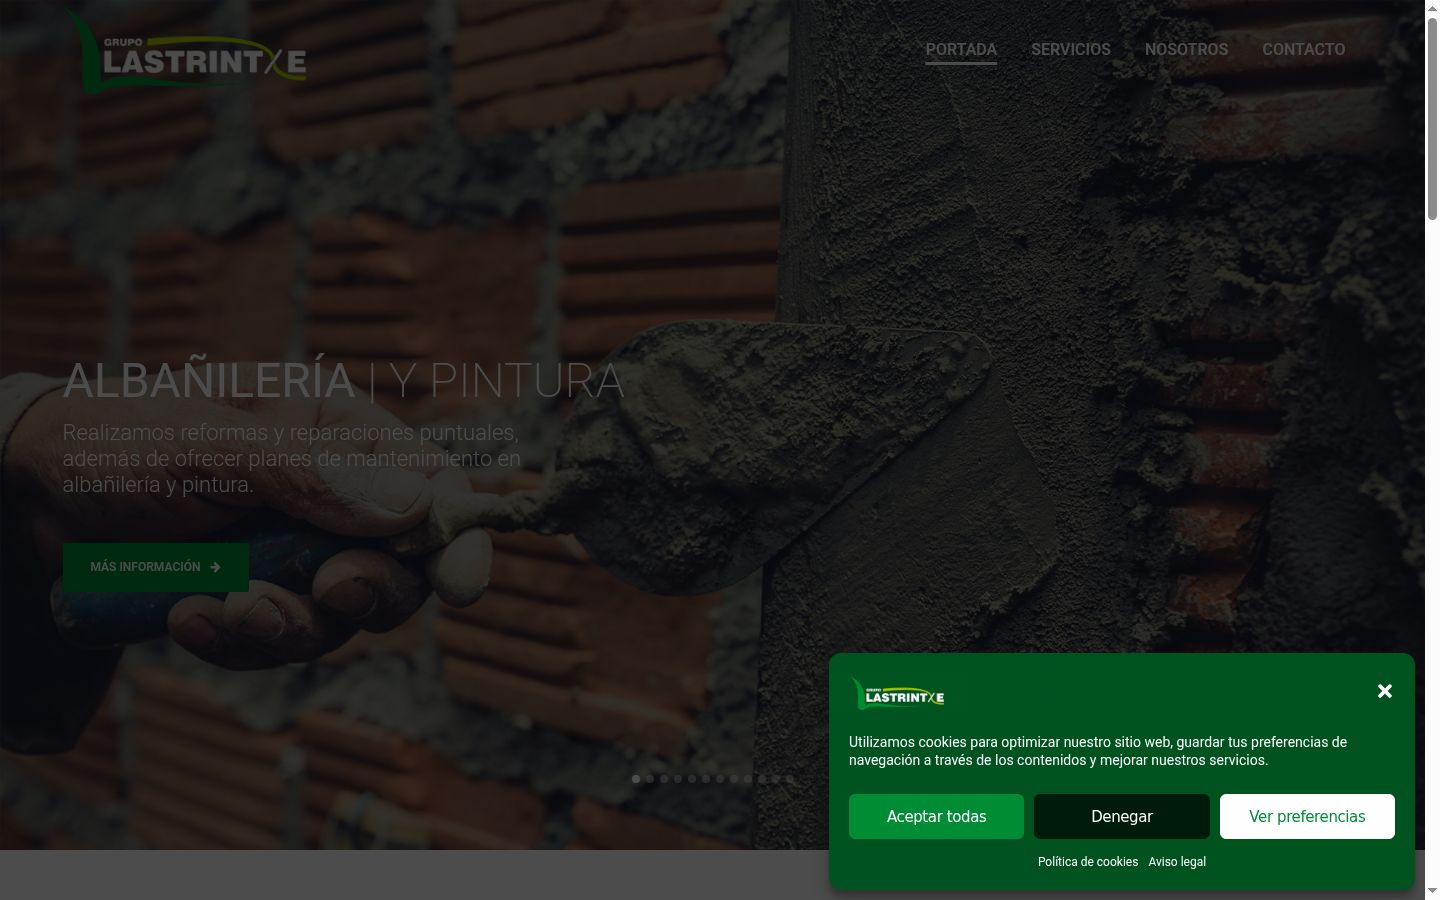Click the MÁS INFORMACIÓN button
This screenshot has height=900, width=1440.
156,567
